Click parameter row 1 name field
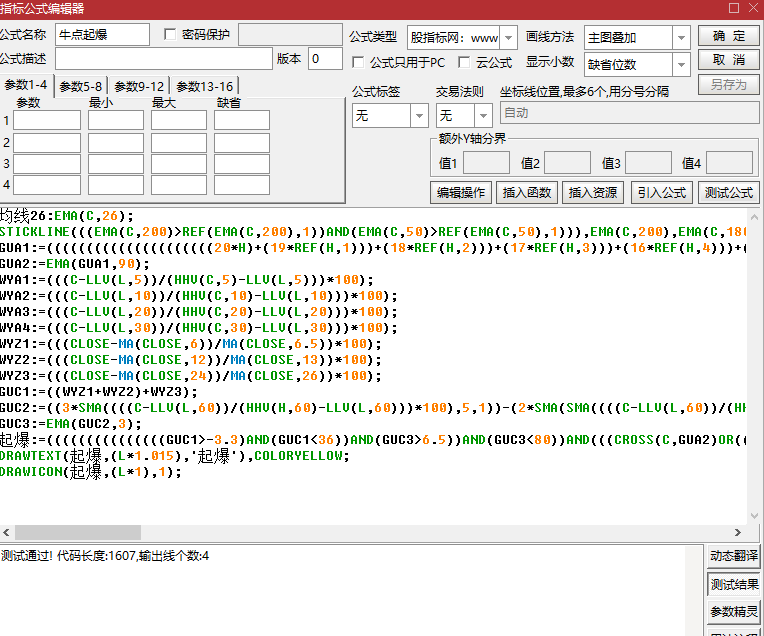Image resolution: width=764 pixels, height=636 pixels. (x=47, y=120)
